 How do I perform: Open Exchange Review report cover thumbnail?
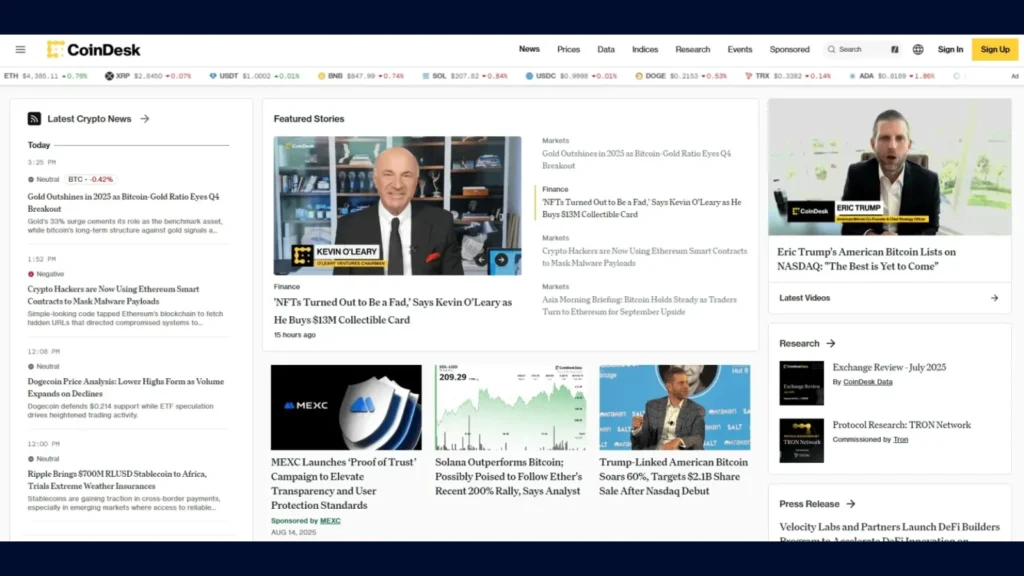[x=801, y=383]
